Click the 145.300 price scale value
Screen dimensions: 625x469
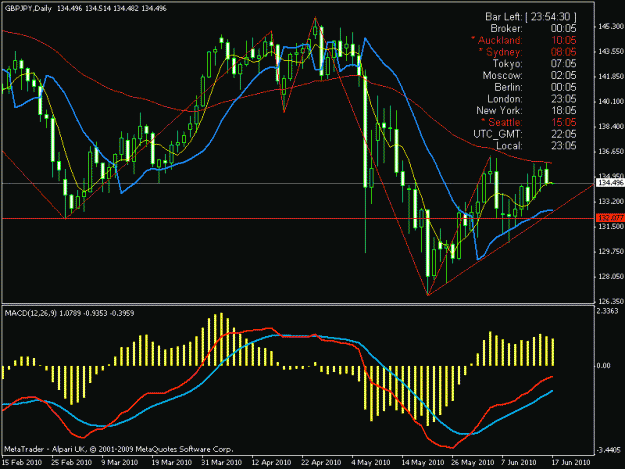click(611, 26)
